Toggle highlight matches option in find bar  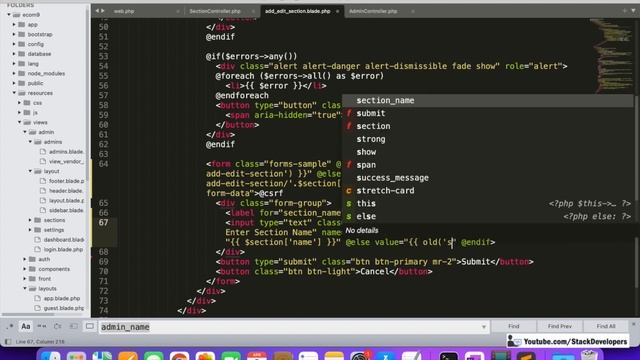[x=90, y=327]
